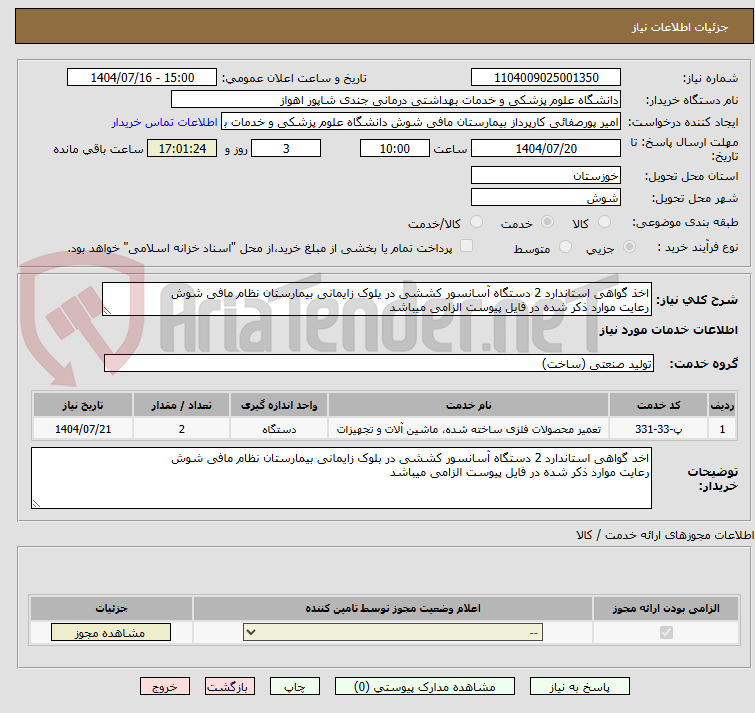Click the اطلاعات مجوزهای ارائه خدمت / کالا heading
The width and height of the screenshot is (755, 713).
tap(664, 535)
